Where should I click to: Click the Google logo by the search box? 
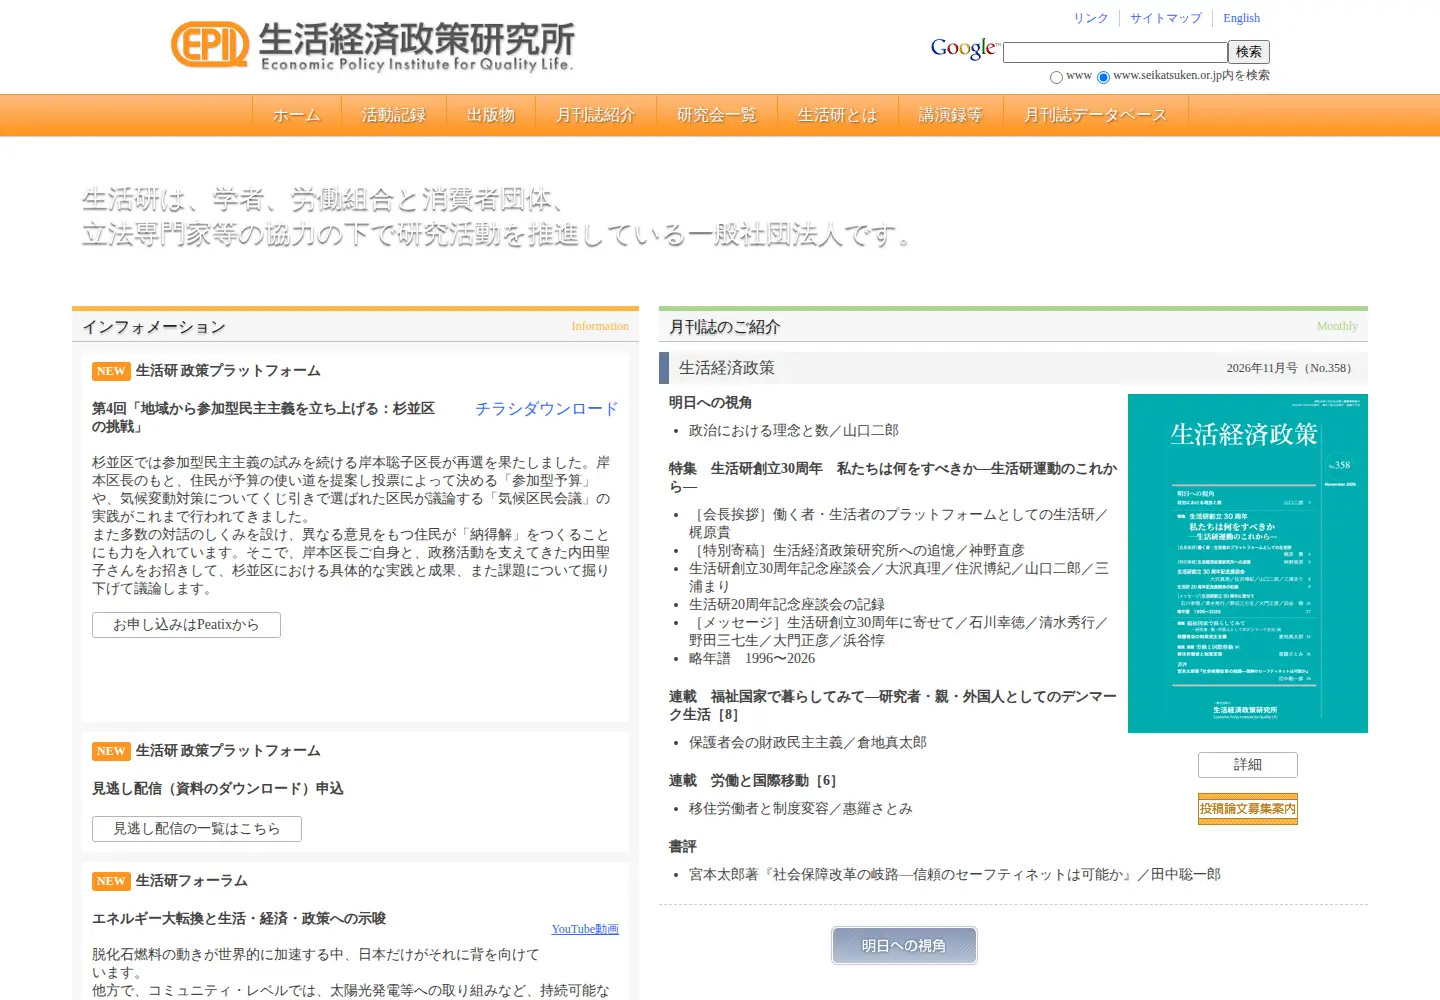click(964, 49)
